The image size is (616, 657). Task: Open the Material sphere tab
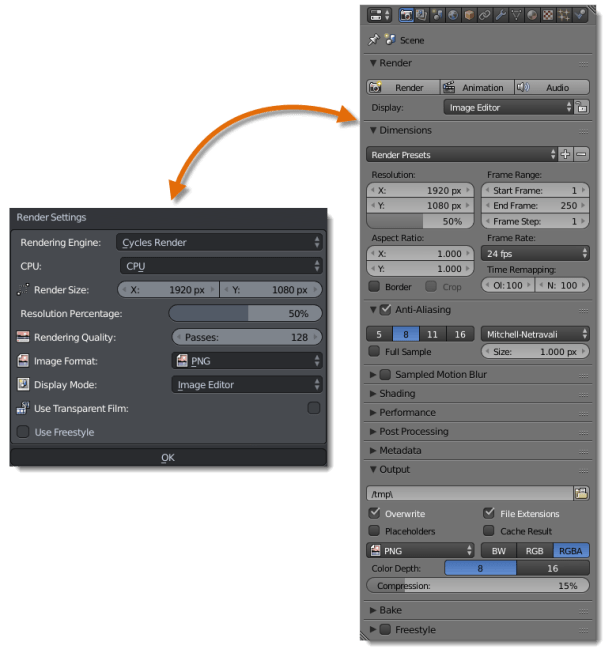532,15
